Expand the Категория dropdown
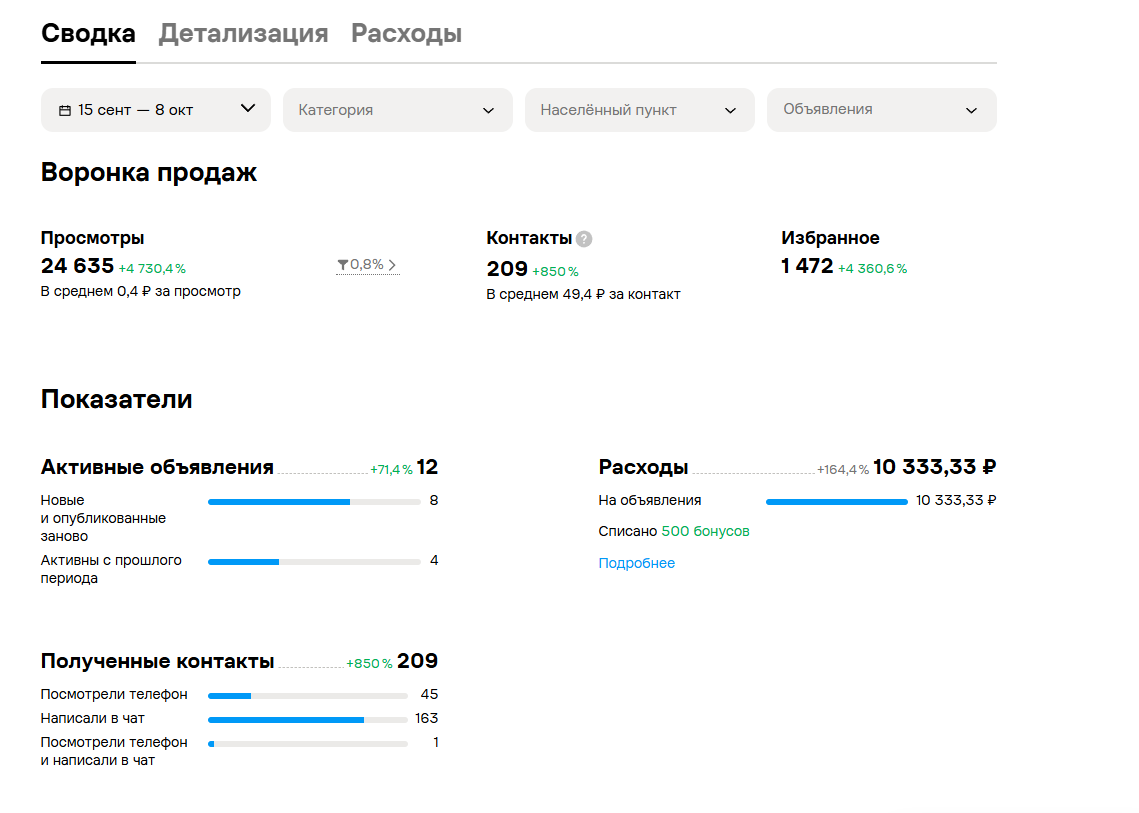Viewport: 1139px width, 813px height. (x=397, y=110)
